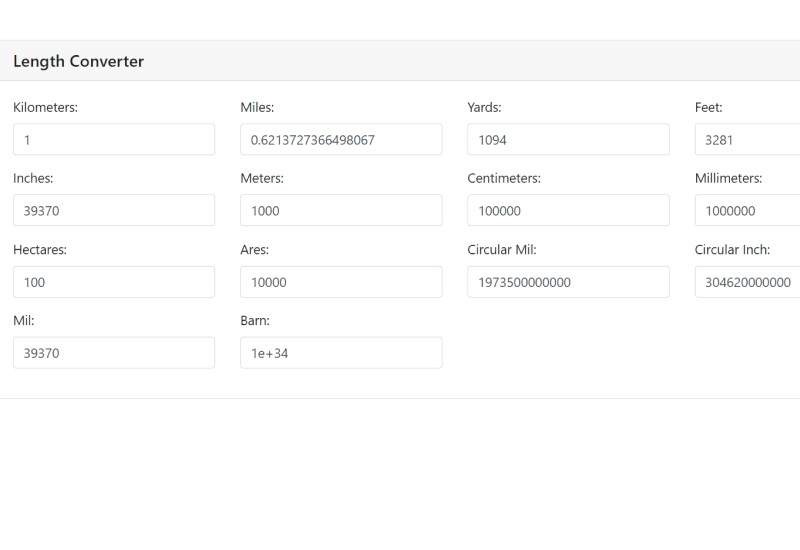Click the "Circular Mil:" text label
This screenshot has width=800, height=550.
coord(502,249)
